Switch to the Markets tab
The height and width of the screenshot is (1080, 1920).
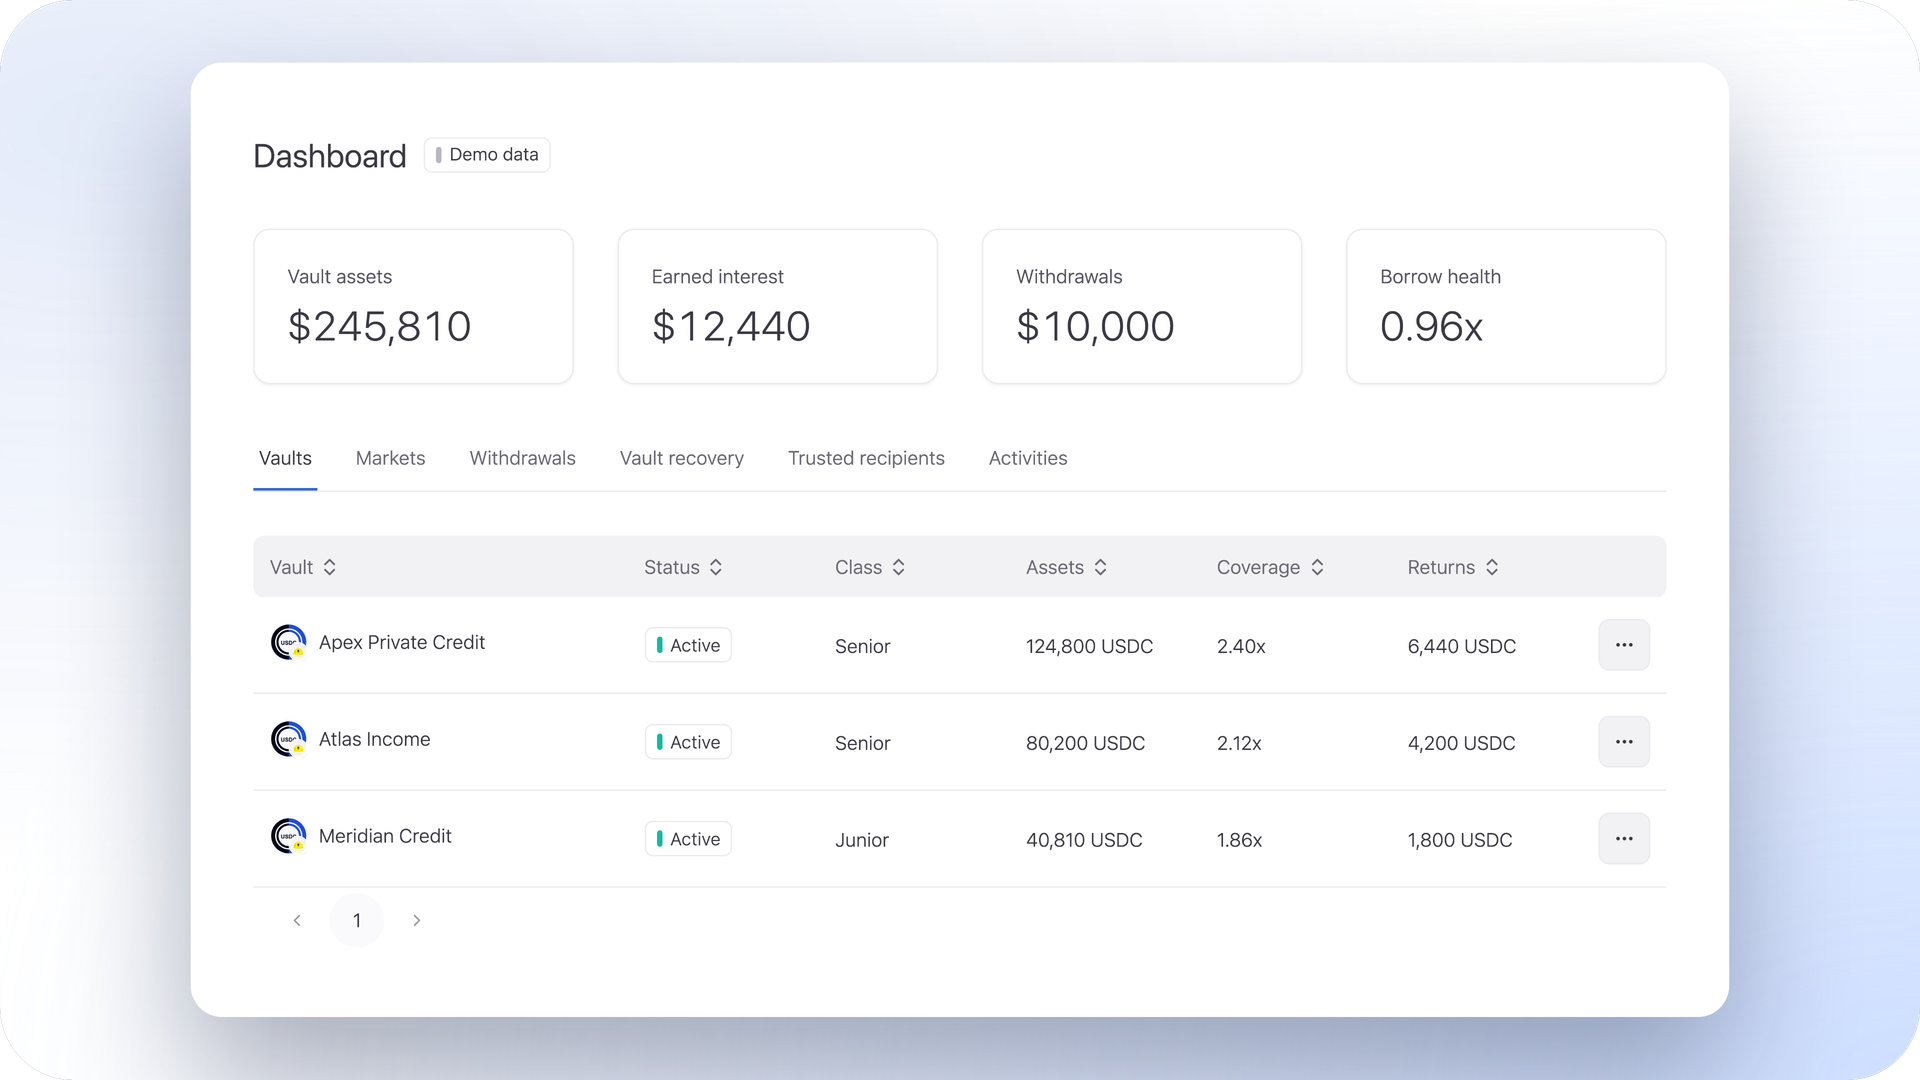(390, 458)
